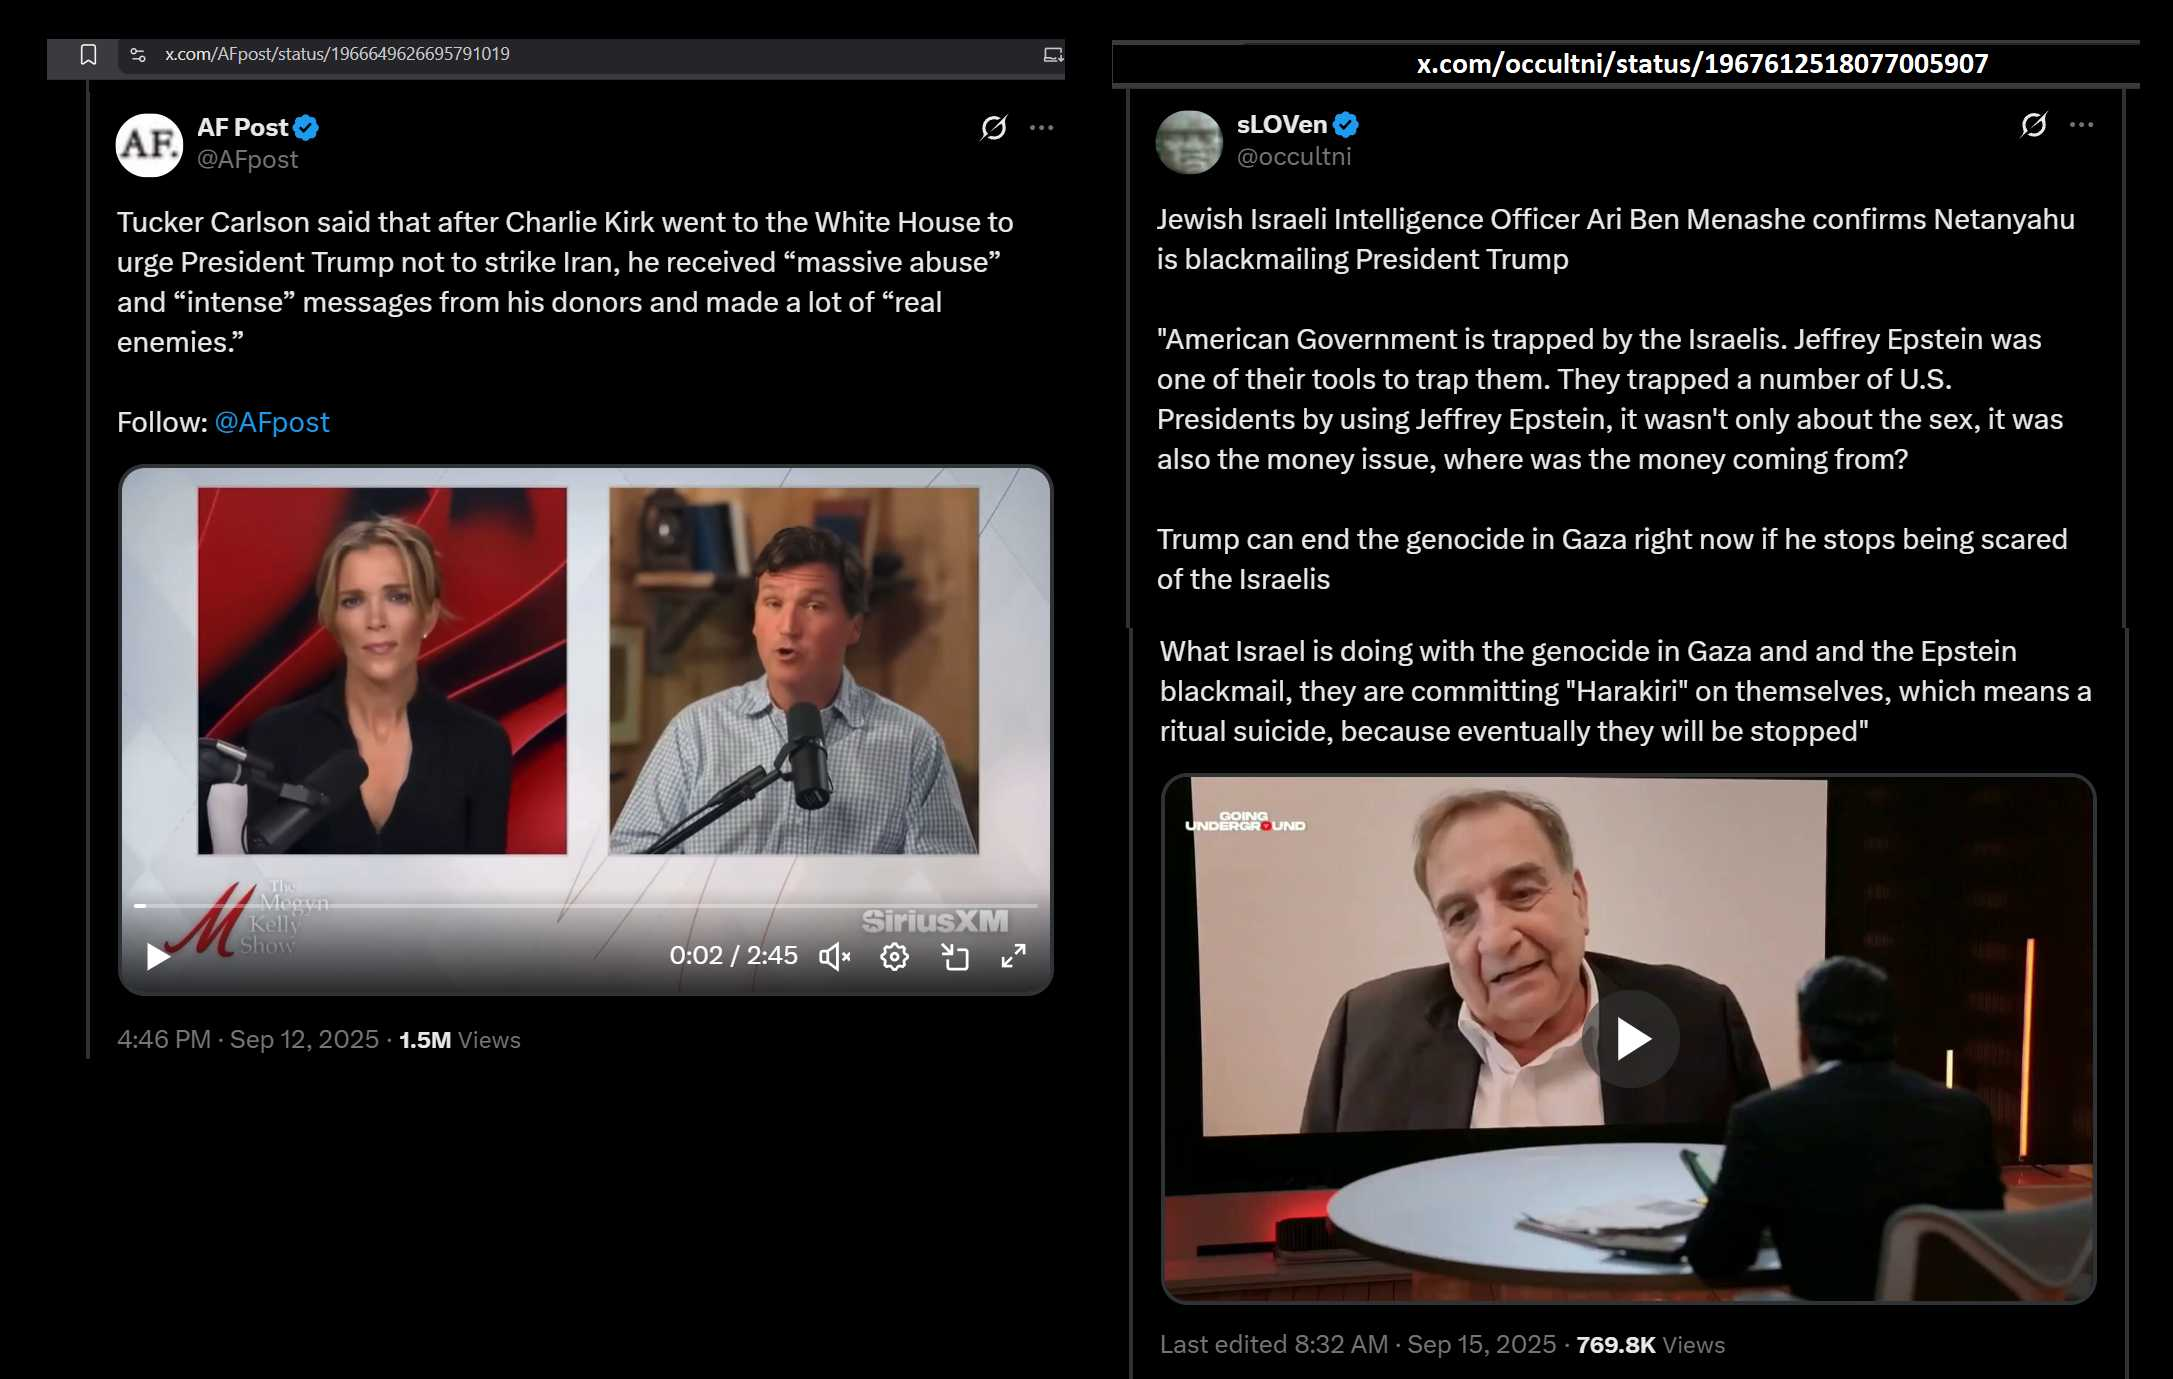
Task: Follow the @AFpost mention link in tweet
Action: pyautogui.click(x=272, y=422)
